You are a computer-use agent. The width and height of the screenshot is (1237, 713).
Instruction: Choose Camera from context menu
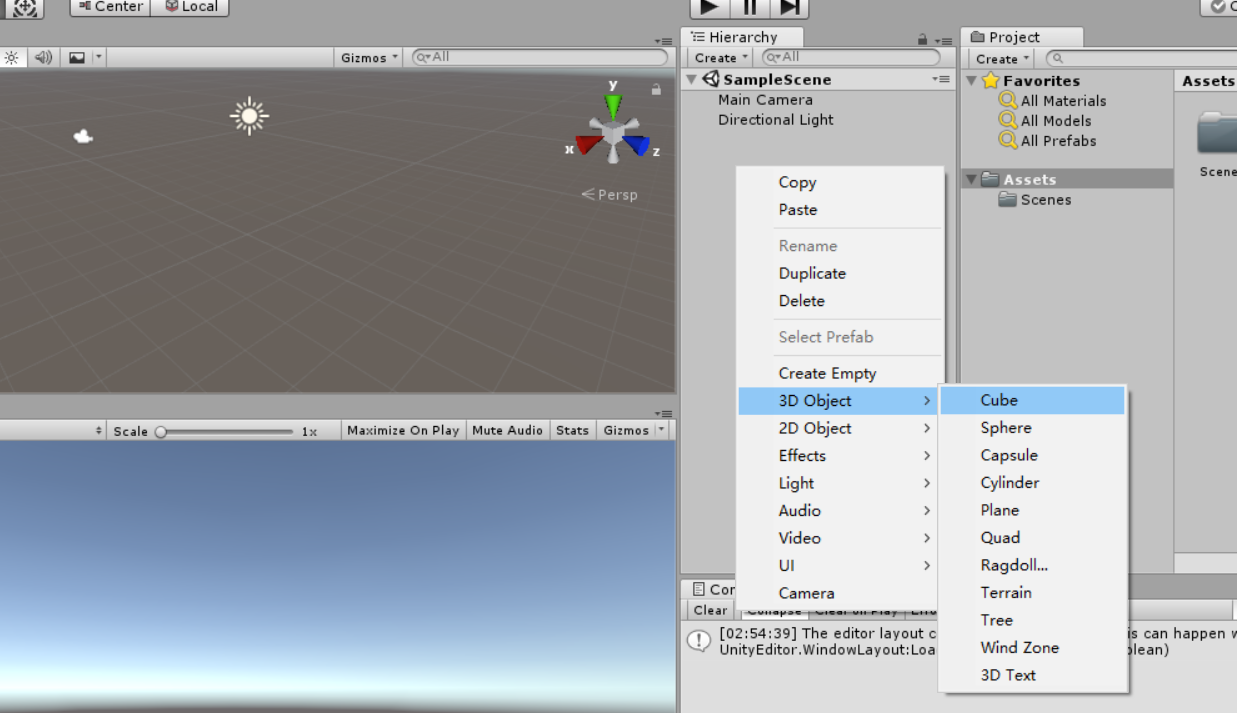[840, 593]
